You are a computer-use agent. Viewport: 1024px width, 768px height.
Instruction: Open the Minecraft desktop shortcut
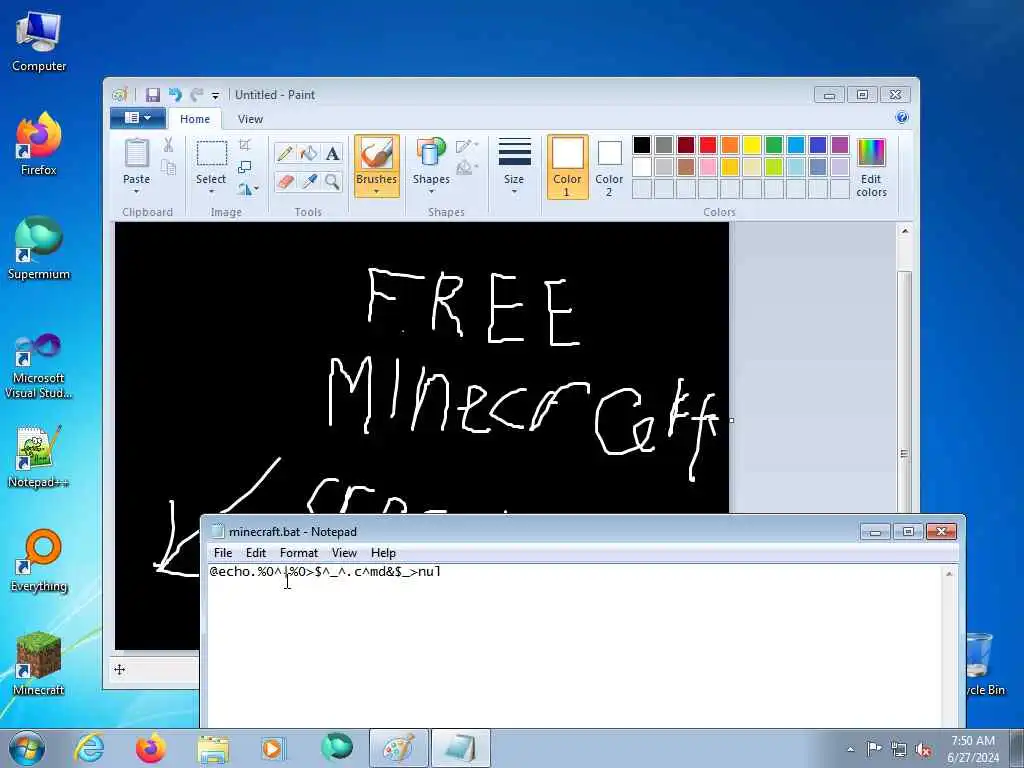39,663
